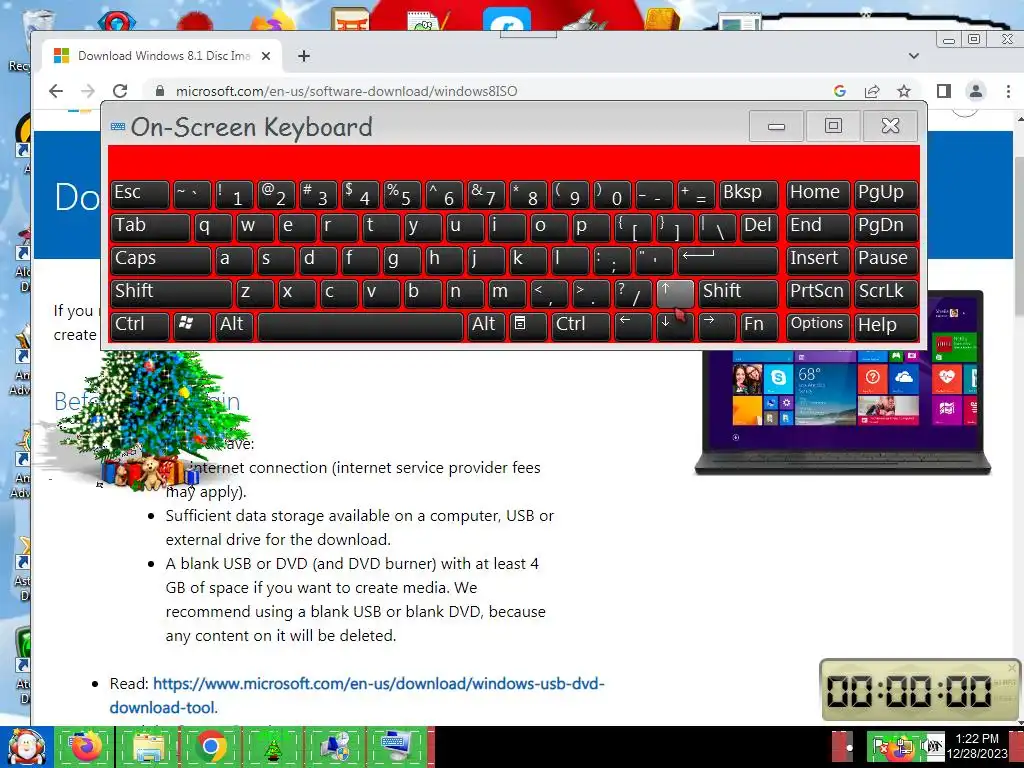The image size is (1024, 768).
Task: Bookmark this page with the star icon
Action: [x=904, y=91]
